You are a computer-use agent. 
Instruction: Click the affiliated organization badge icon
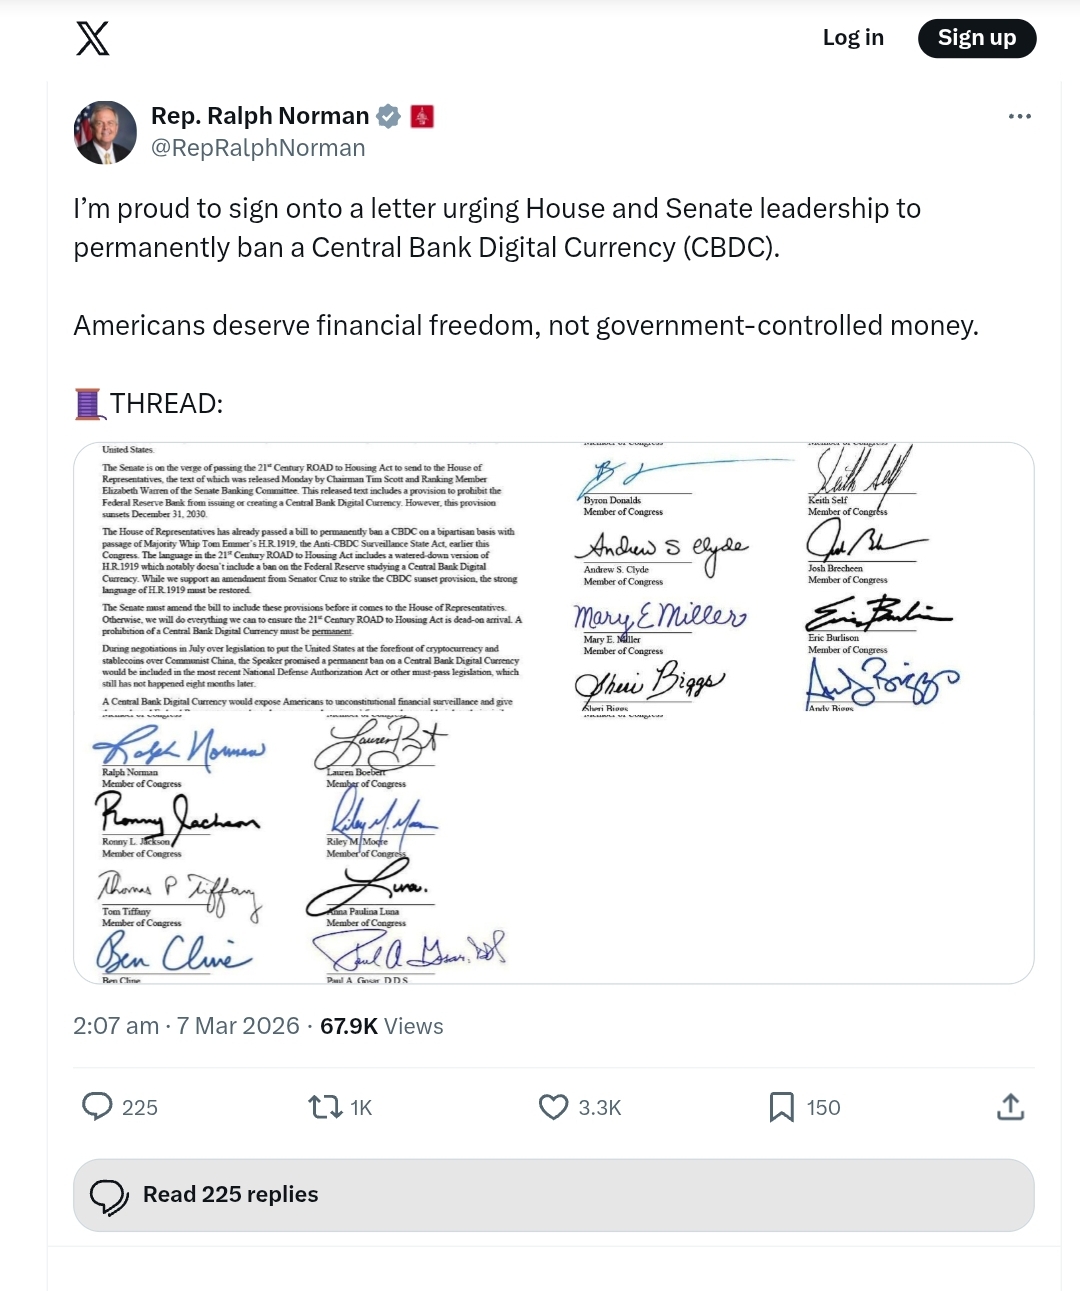pos(424,116)
